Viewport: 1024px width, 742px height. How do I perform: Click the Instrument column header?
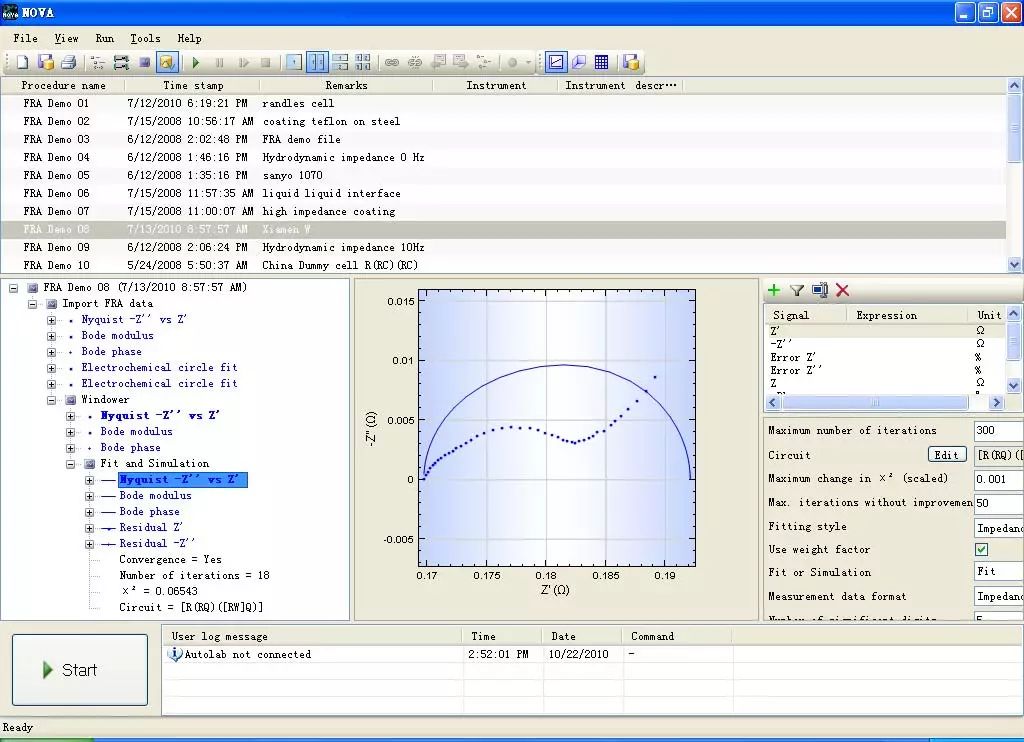496,86
